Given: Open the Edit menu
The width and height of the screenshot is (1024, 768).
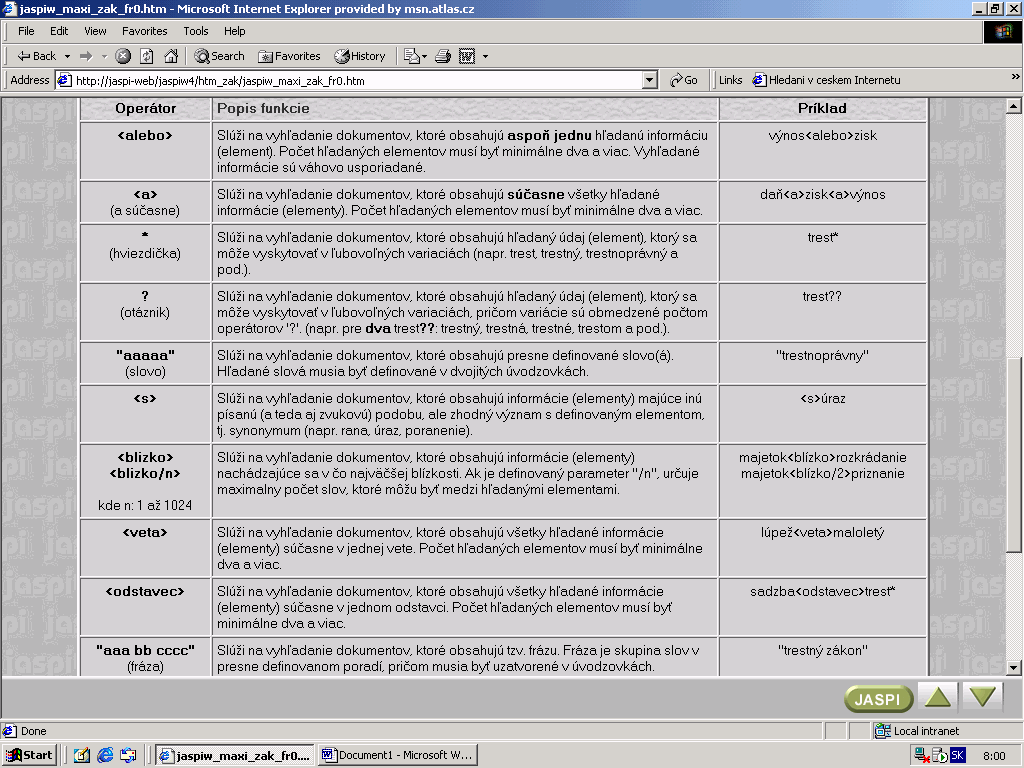Looking at the screenshot, I should 59,31.
